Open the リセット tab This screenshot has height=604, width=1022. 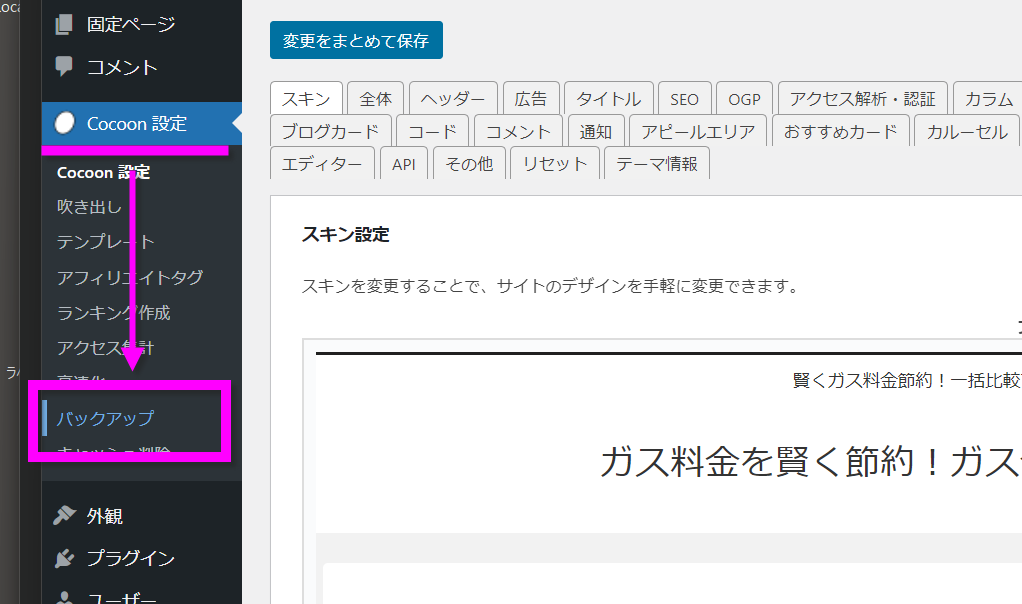click(x=555, y=164)
